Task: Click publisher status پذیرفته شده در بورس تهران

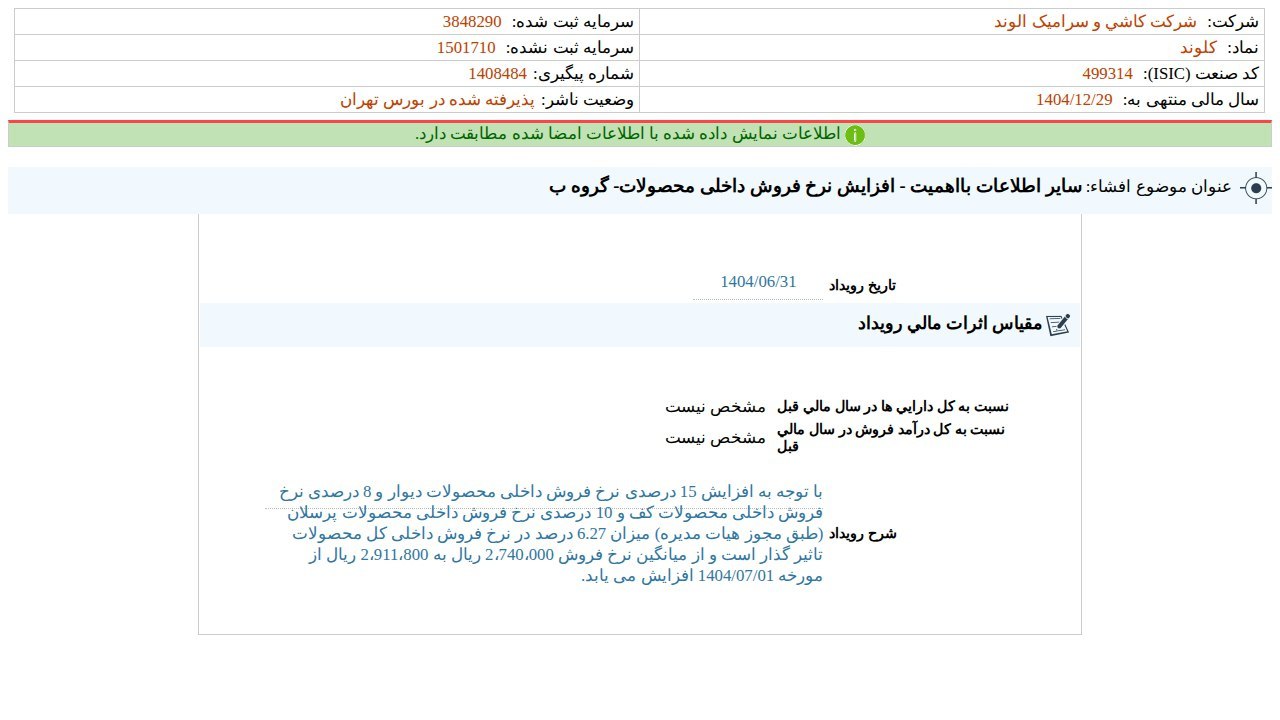Action: pyautogui.click(x=437, y=100)
